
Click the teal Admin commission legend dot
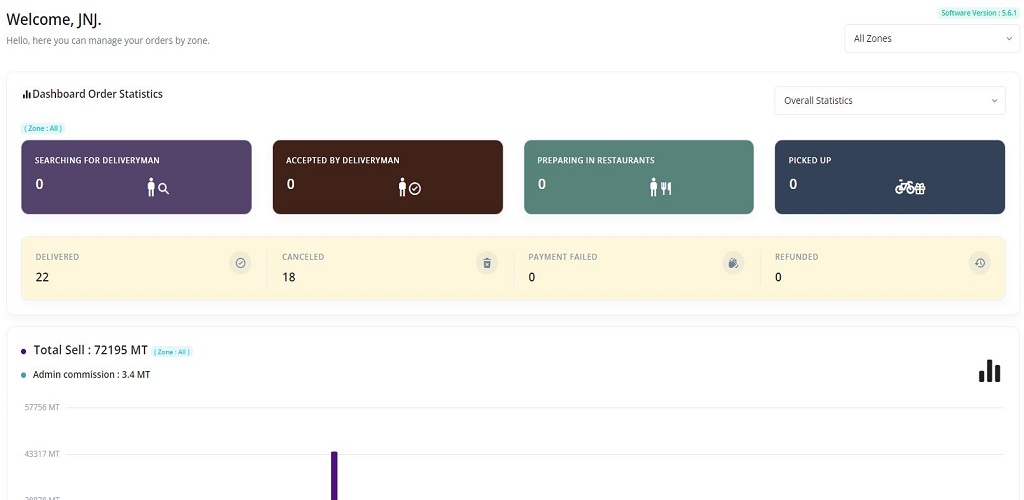[x=24, y=375]
